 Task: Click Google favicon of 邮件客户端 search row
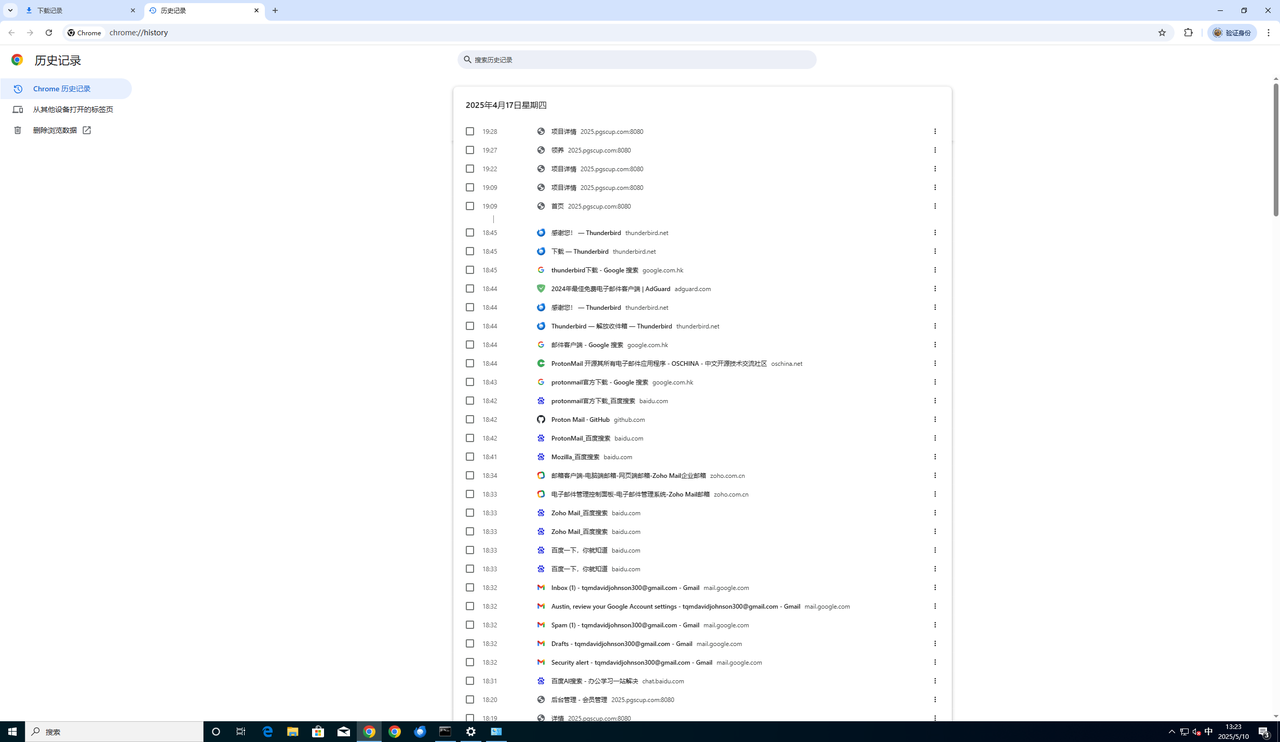click(541, 345)
